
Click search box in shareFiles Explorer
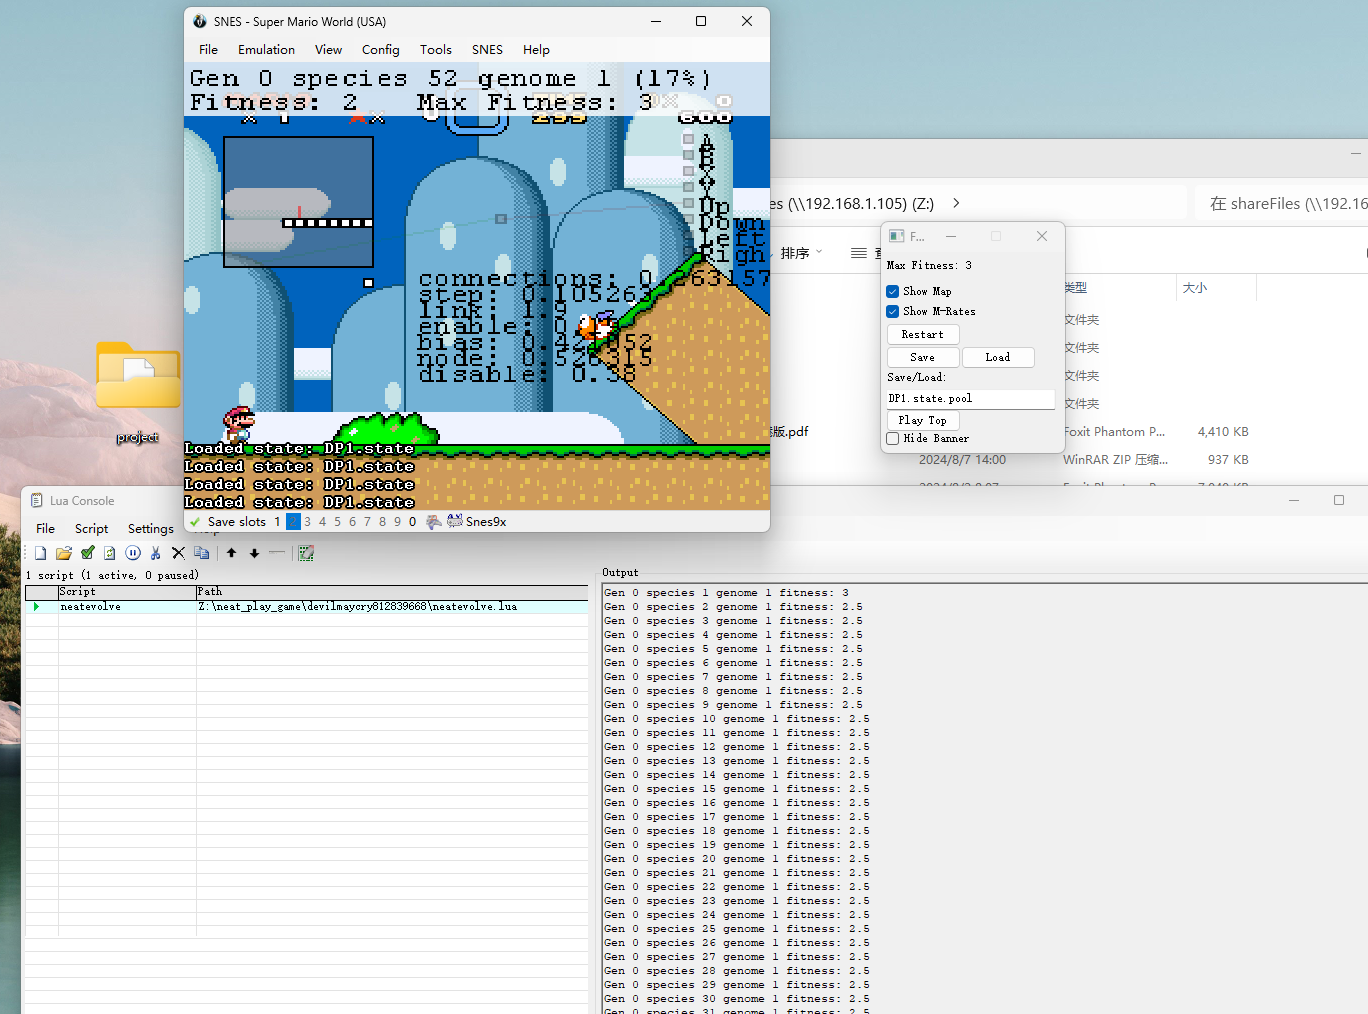point(1282,203)
